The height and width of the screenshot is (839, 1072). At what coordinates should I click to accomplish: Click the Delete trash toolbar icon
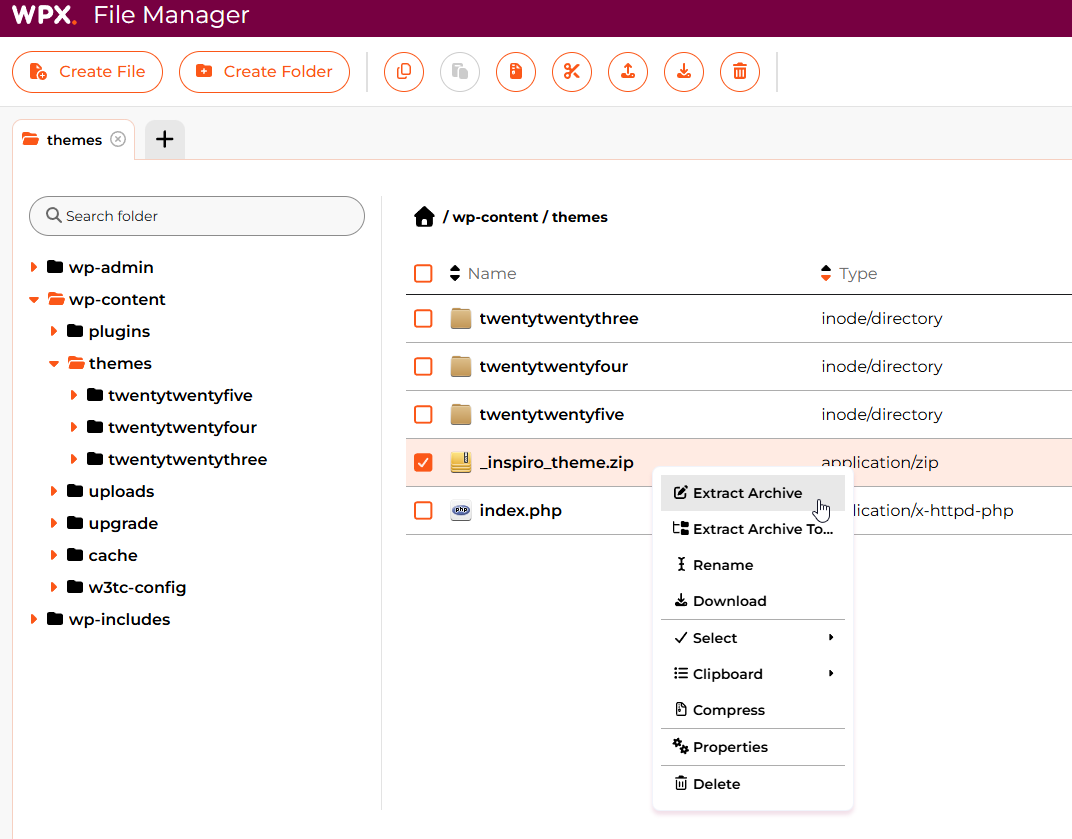(740, 72)
